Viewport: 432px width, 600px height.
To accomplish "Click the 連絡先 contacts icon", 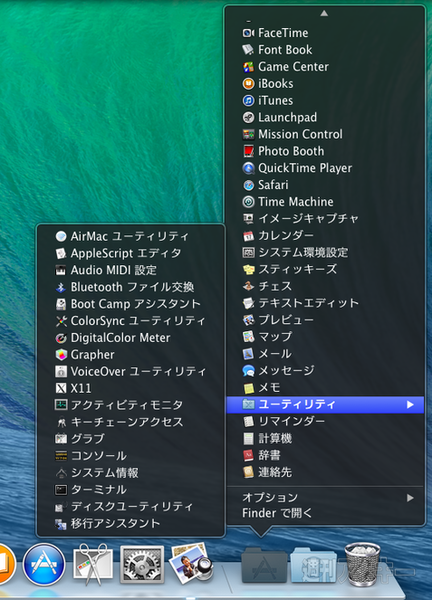I will point(248,472).
